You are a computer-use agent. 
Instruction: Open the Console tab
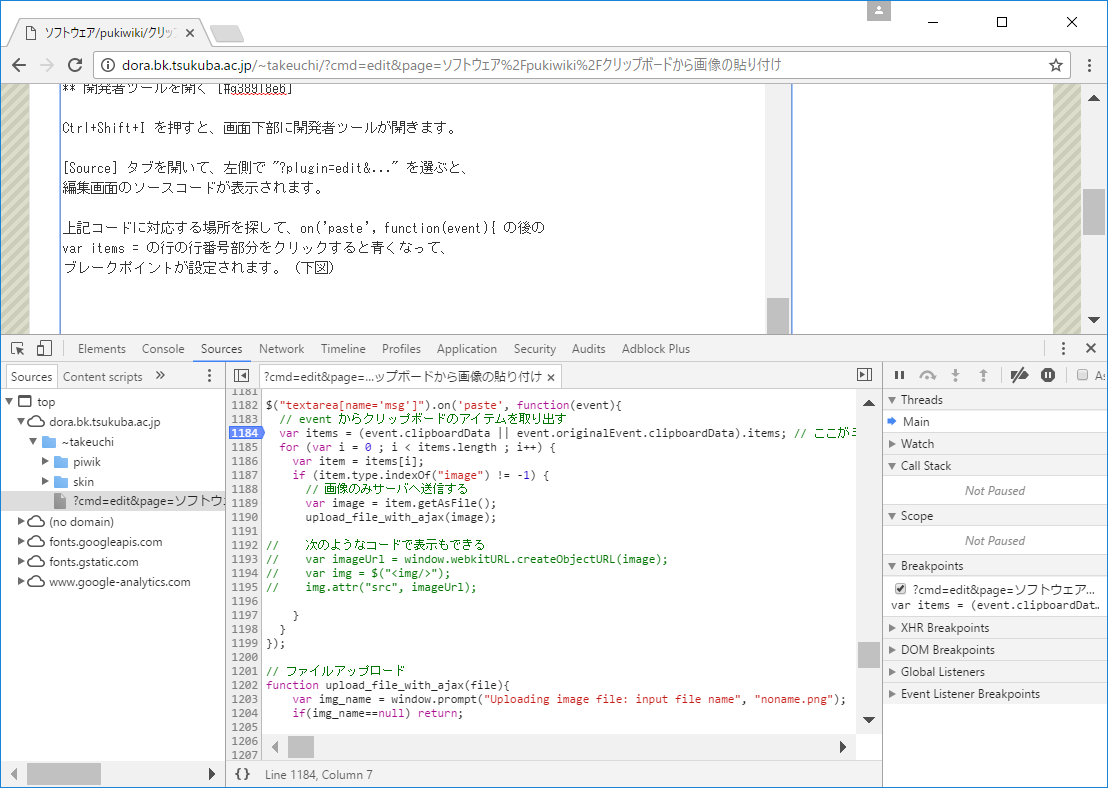tap(163, 349)
